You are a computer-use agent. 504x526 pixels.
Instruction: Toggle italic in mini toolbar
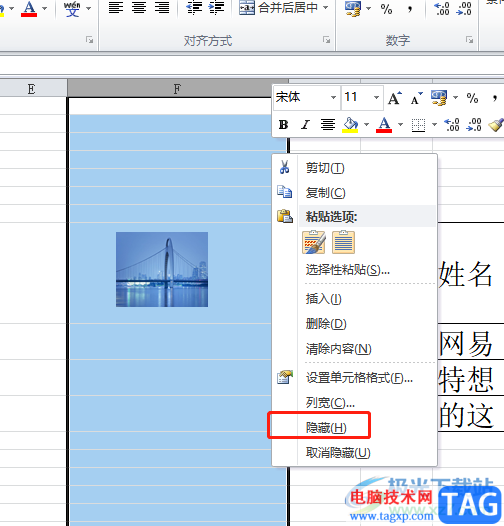point(305,125)
